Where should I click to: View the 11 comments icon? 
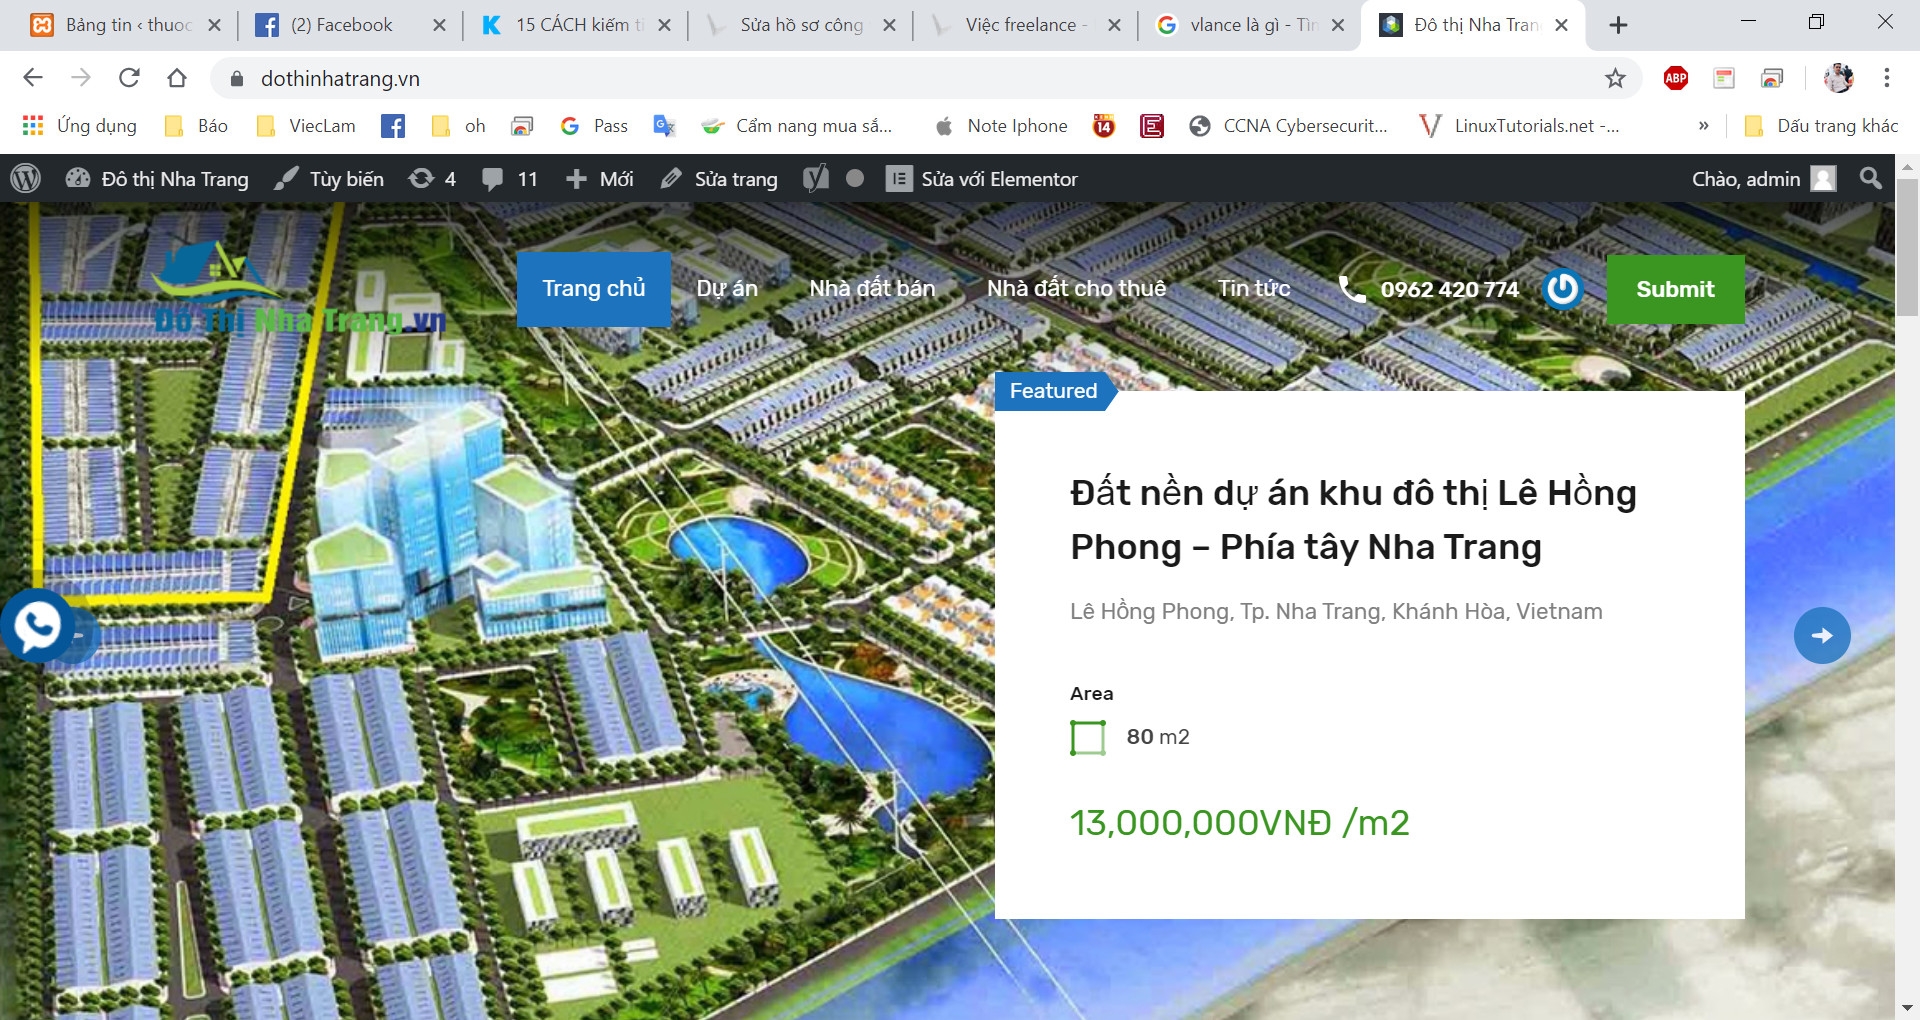click(x=510, y=179)
